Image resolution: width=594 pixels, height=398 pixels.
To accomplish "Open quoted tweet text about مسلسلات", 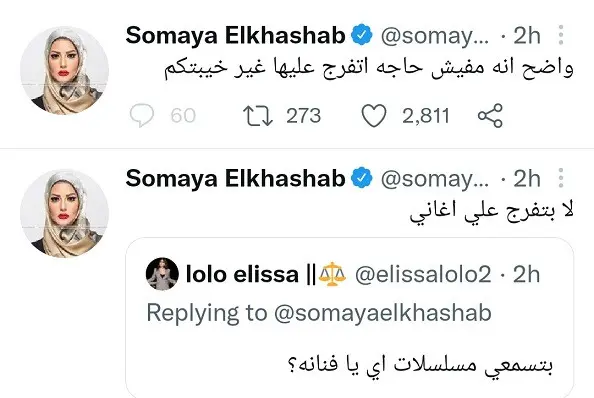I will click(x=421, y=366).
